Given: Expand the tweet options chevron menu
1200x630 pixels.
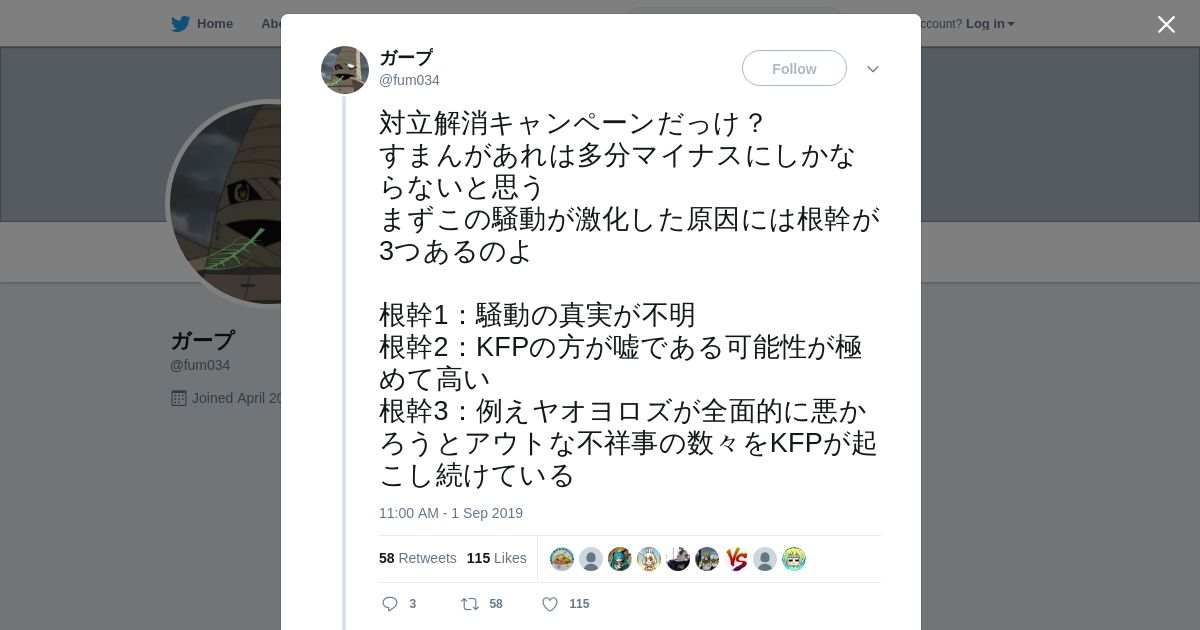Looking at the screenshot, I should tap(872, 69).
